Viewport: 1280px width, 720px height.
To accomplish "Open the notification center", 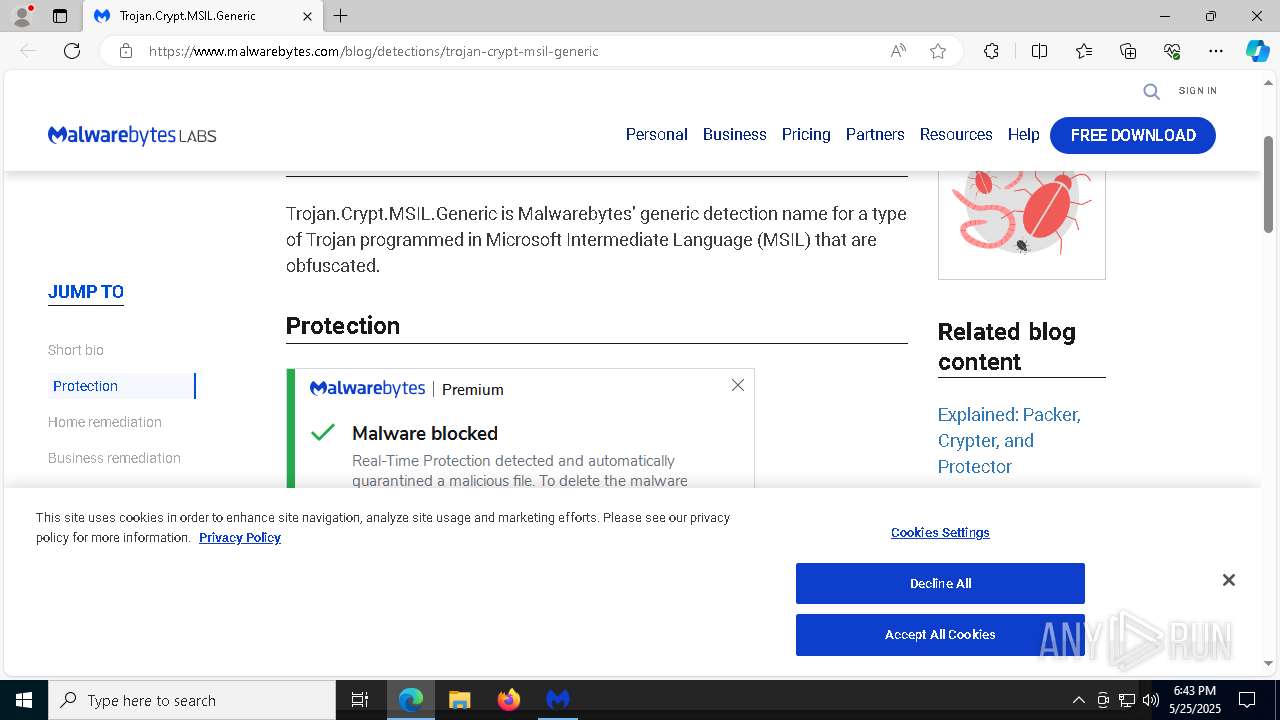I will click(x=1247, y=700).
